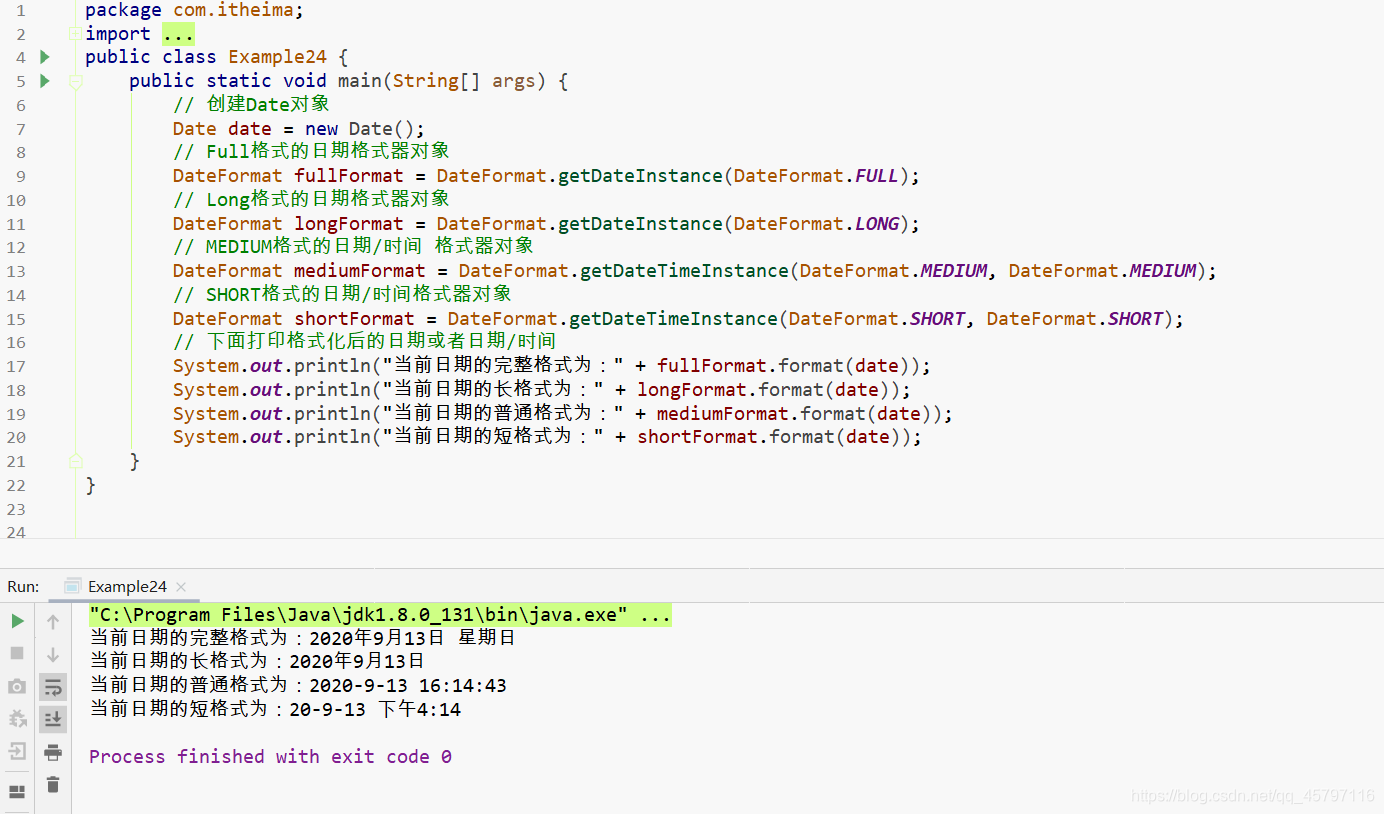Screen dimensions: 1384x814
Task: Click console line '当前日期的长格式为：2020年9月13日'
Action: click(x=257, y=662)
